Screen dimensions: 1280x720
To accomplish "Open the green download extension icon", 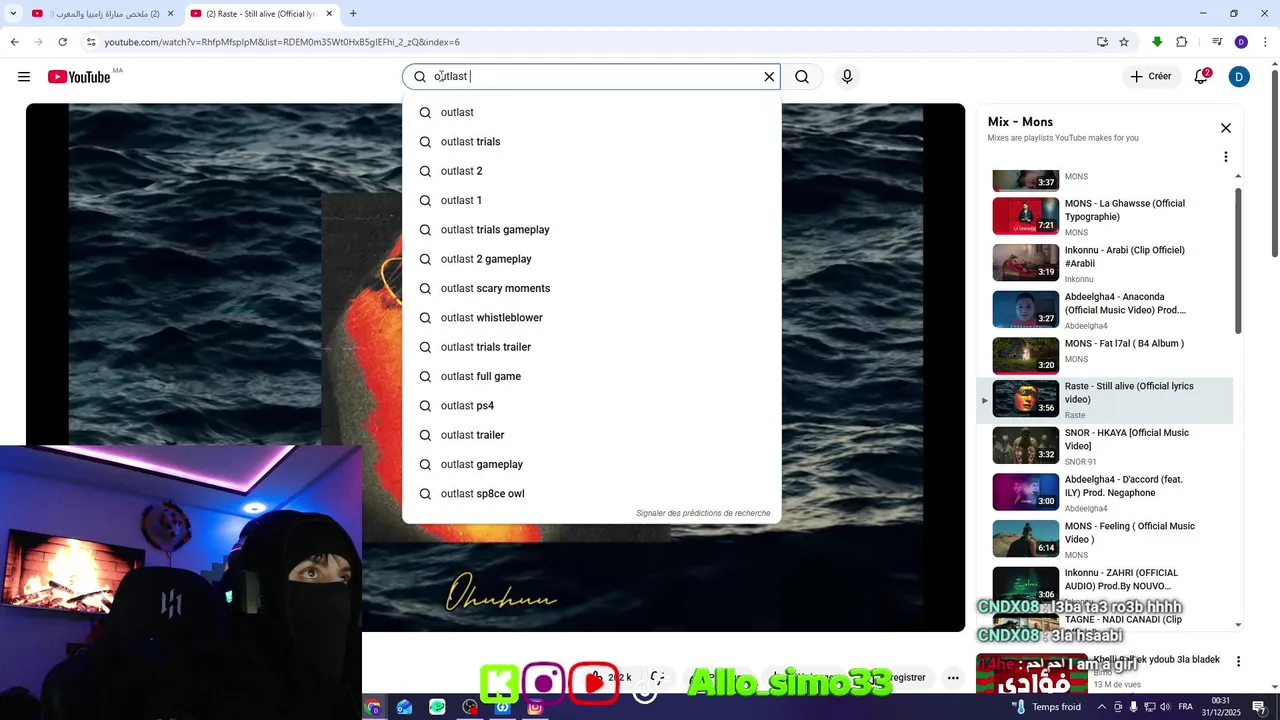I will pos(1157,42).
